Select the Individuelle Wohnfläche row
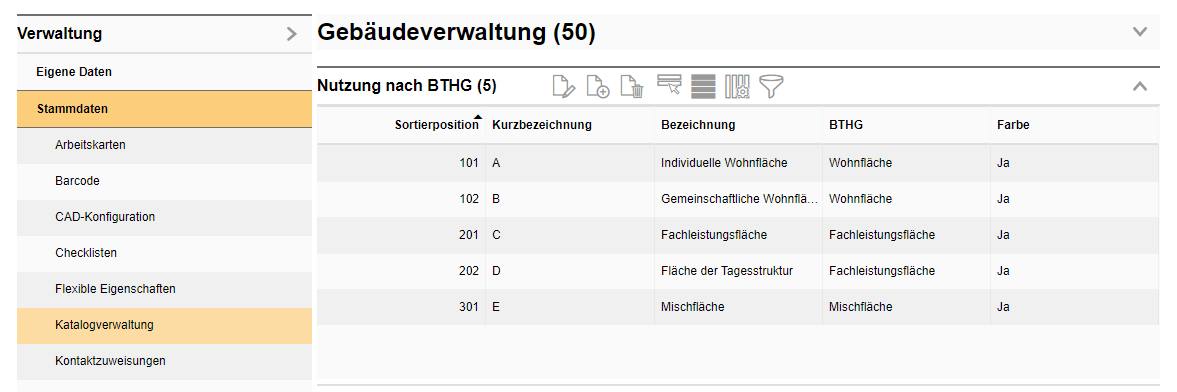This screenshot has width=1177, height=392. [738, 163]
